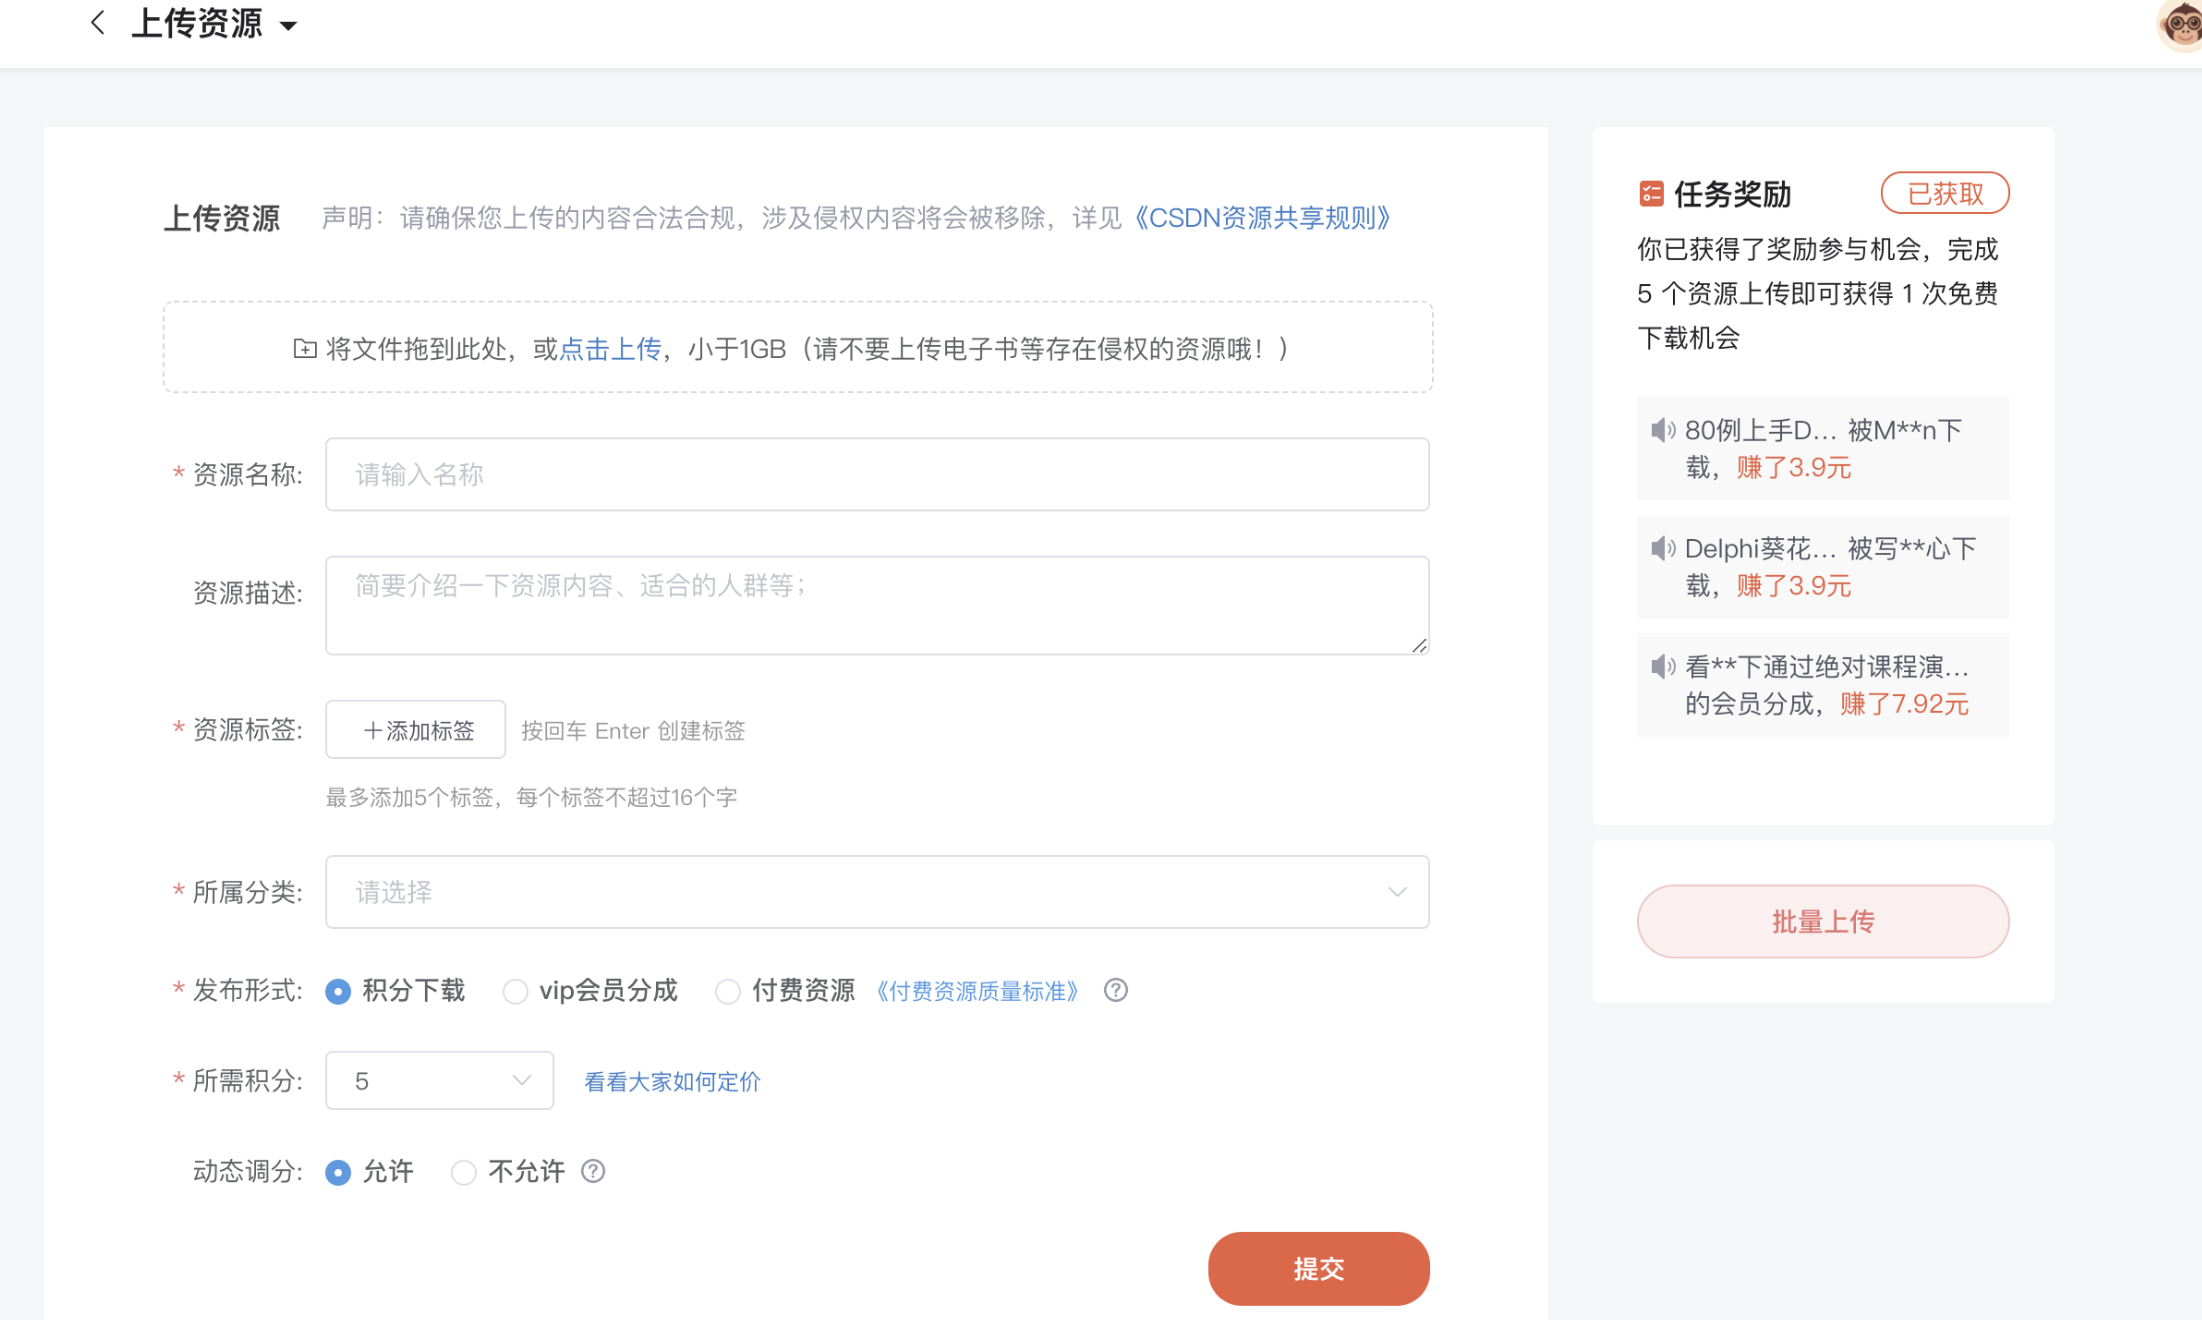Click into the 资源名称 input field
2202x1320 pixels.
(876, 474)
